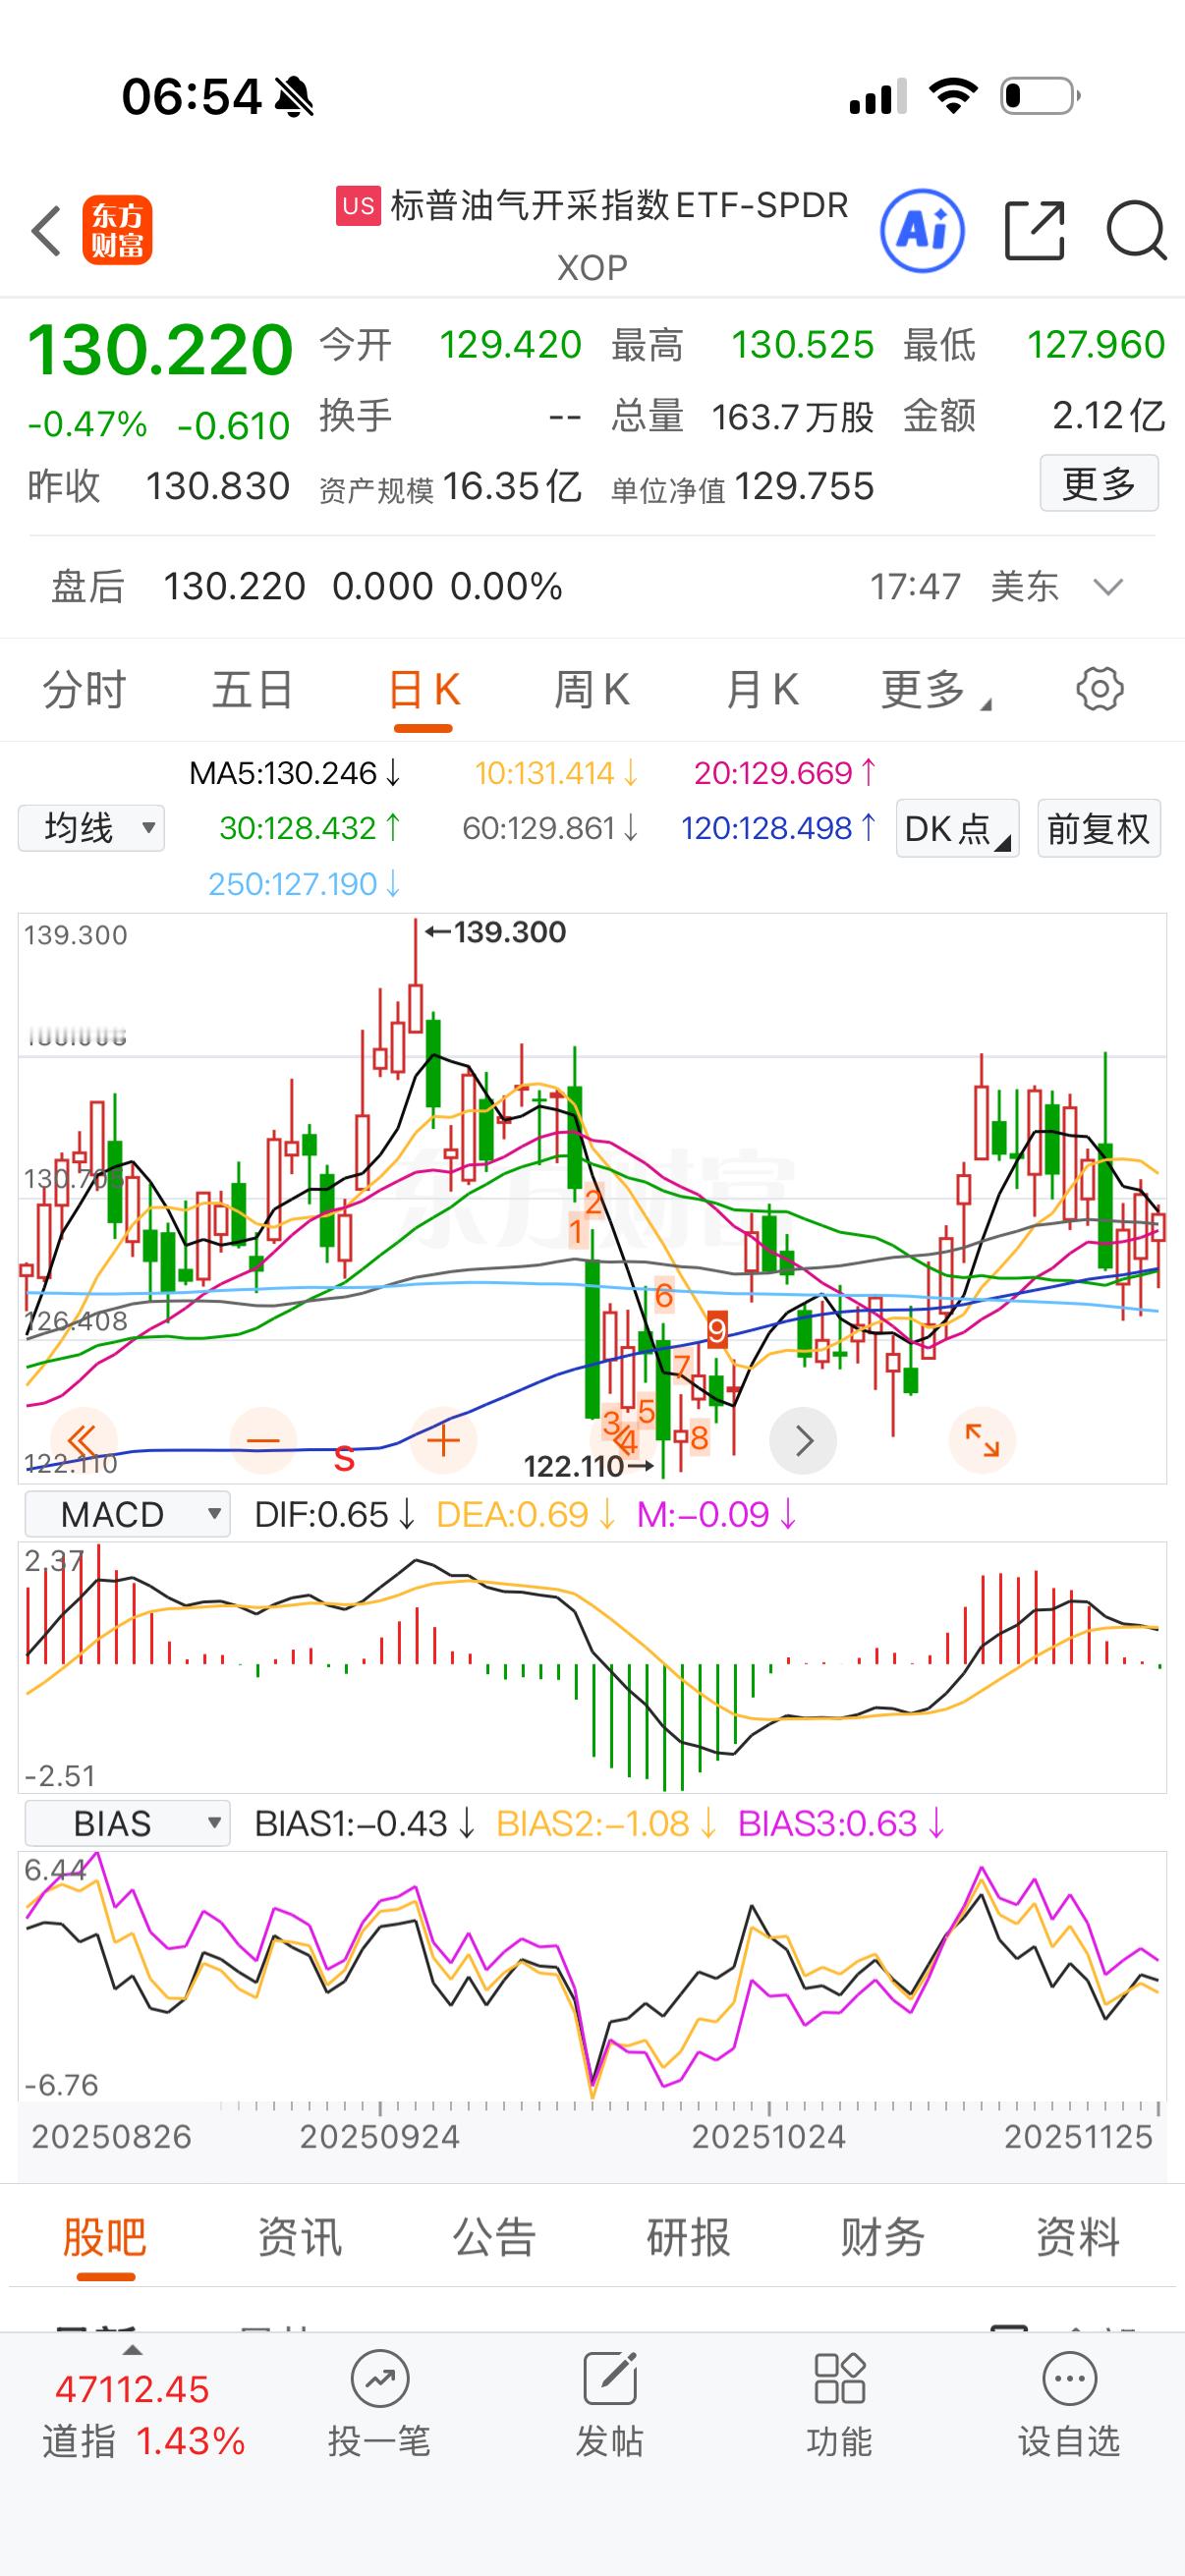Screen dimensions: 1185x2576
Task: Tap the US market badge
Action: pyautogui.click(x=358, y=206)
